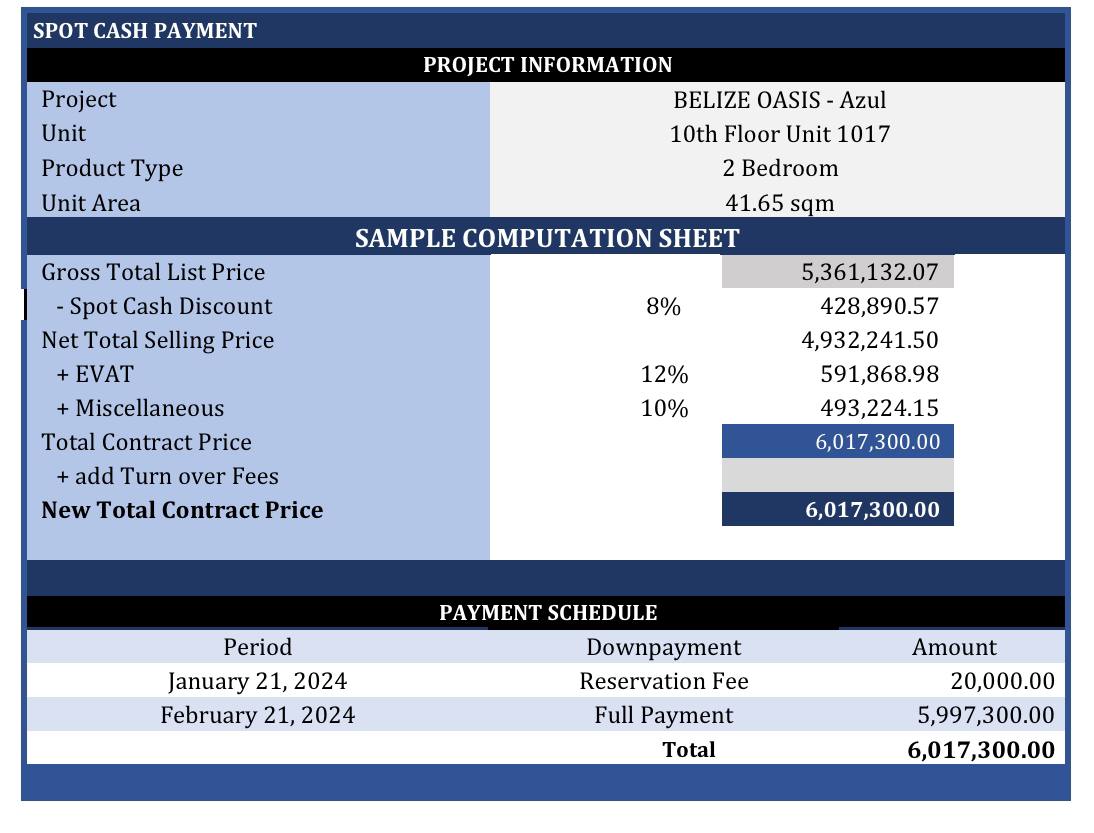Click the 8% Spot Cash Discount rate

tap(663, 306)
